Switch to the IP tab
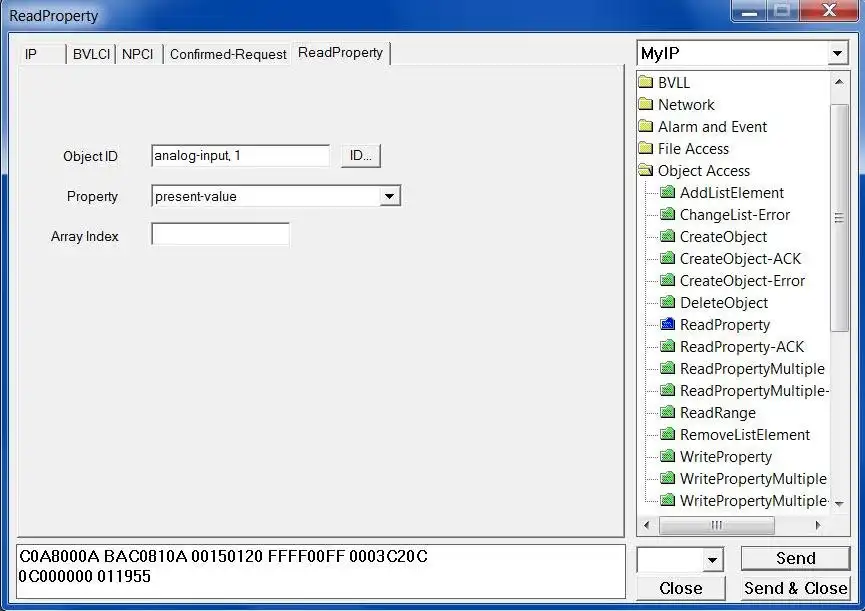This screenshot has height=611, width=865. tap(42, 54)
